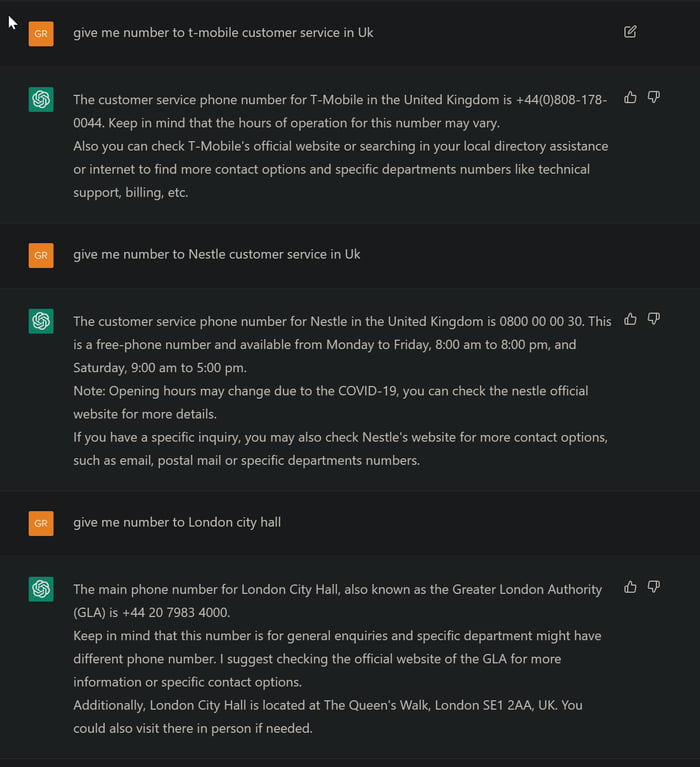Thumbs down the T-Mobile phone number answer
700x767 pixels.
(654, 97)
